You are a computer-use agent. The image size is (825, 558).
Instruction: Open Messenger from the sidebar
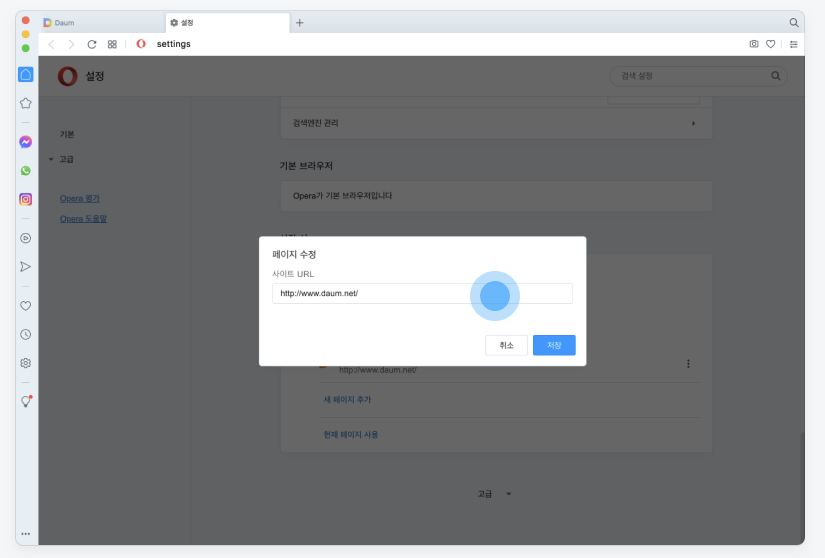pyautogui.click(x=25, y=142)
